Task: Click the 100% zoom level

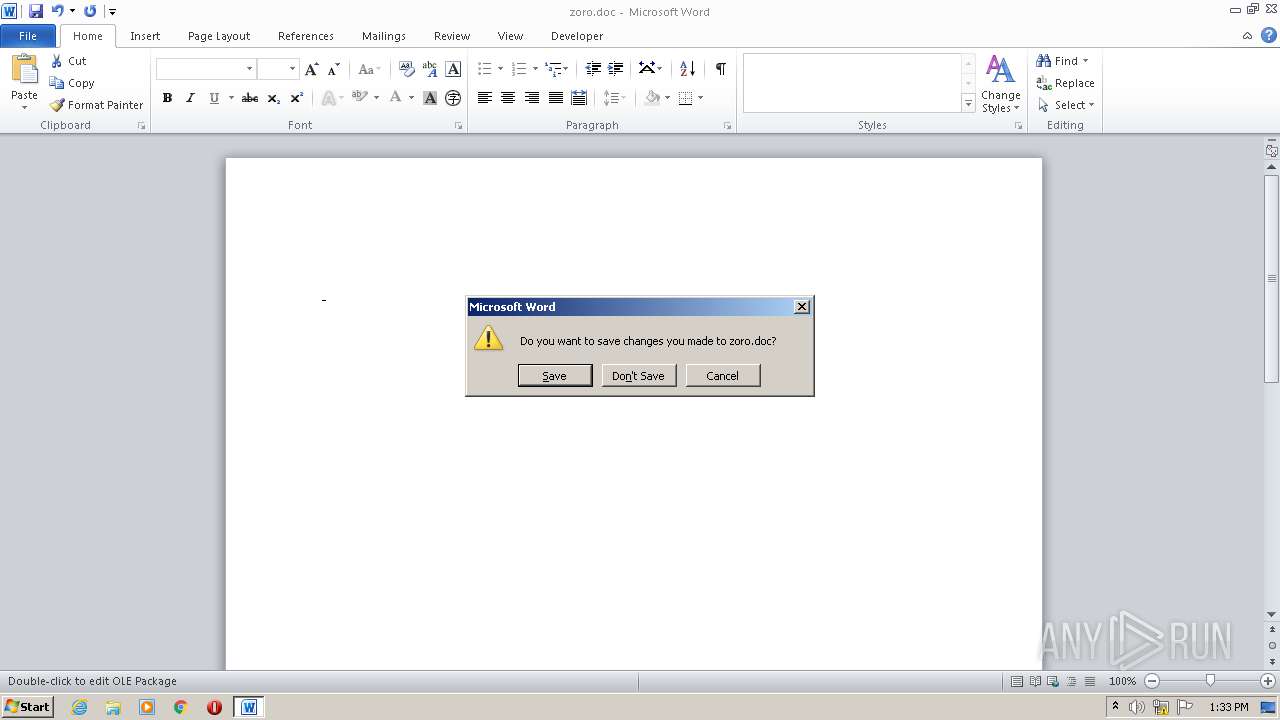Action: 1123,681
